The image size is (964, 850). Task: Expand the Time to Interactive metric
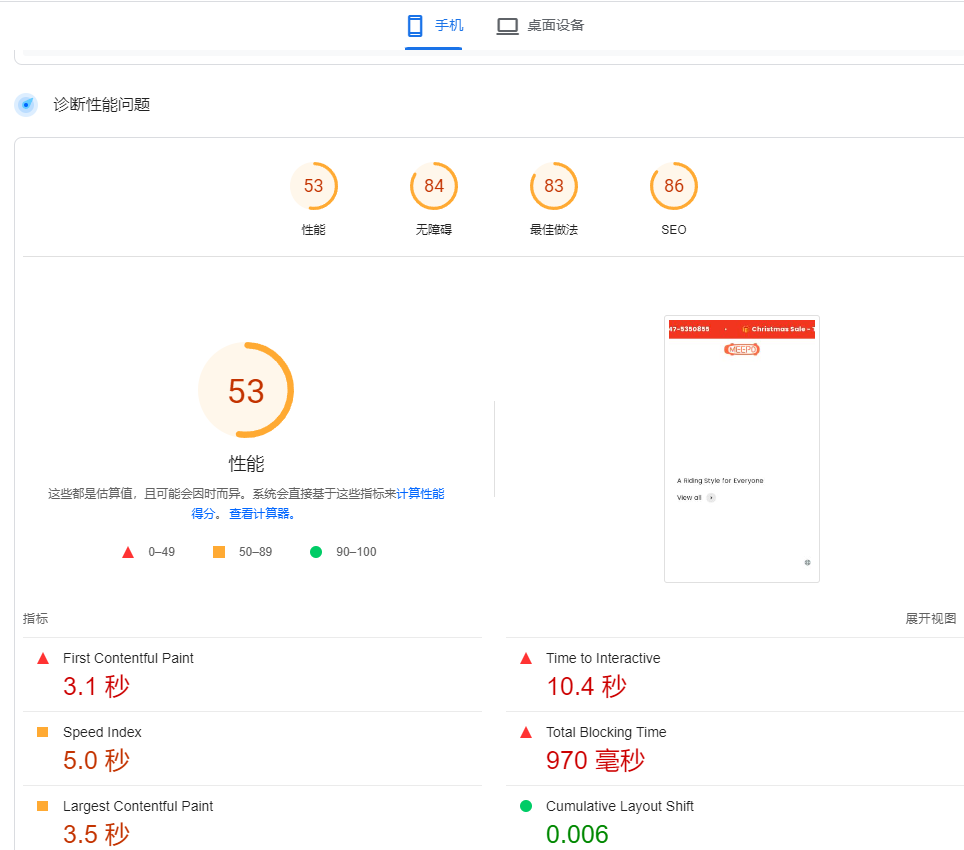coord(602,658)
